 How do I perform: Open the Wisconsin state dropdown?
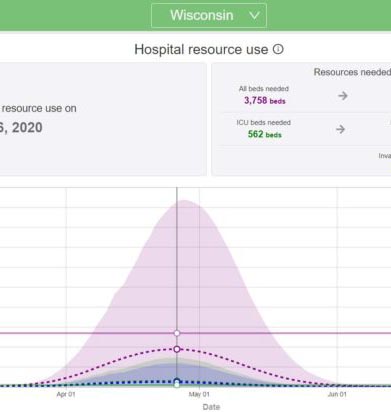209,15
